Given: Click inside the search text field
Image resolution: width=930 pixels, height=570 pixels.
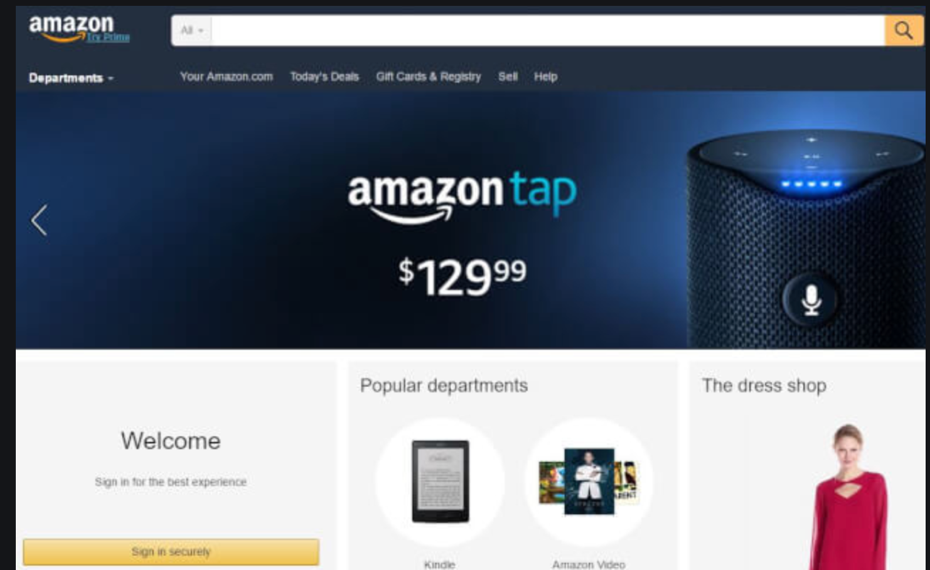Looking at the screenshot, I should coord(547,30).
